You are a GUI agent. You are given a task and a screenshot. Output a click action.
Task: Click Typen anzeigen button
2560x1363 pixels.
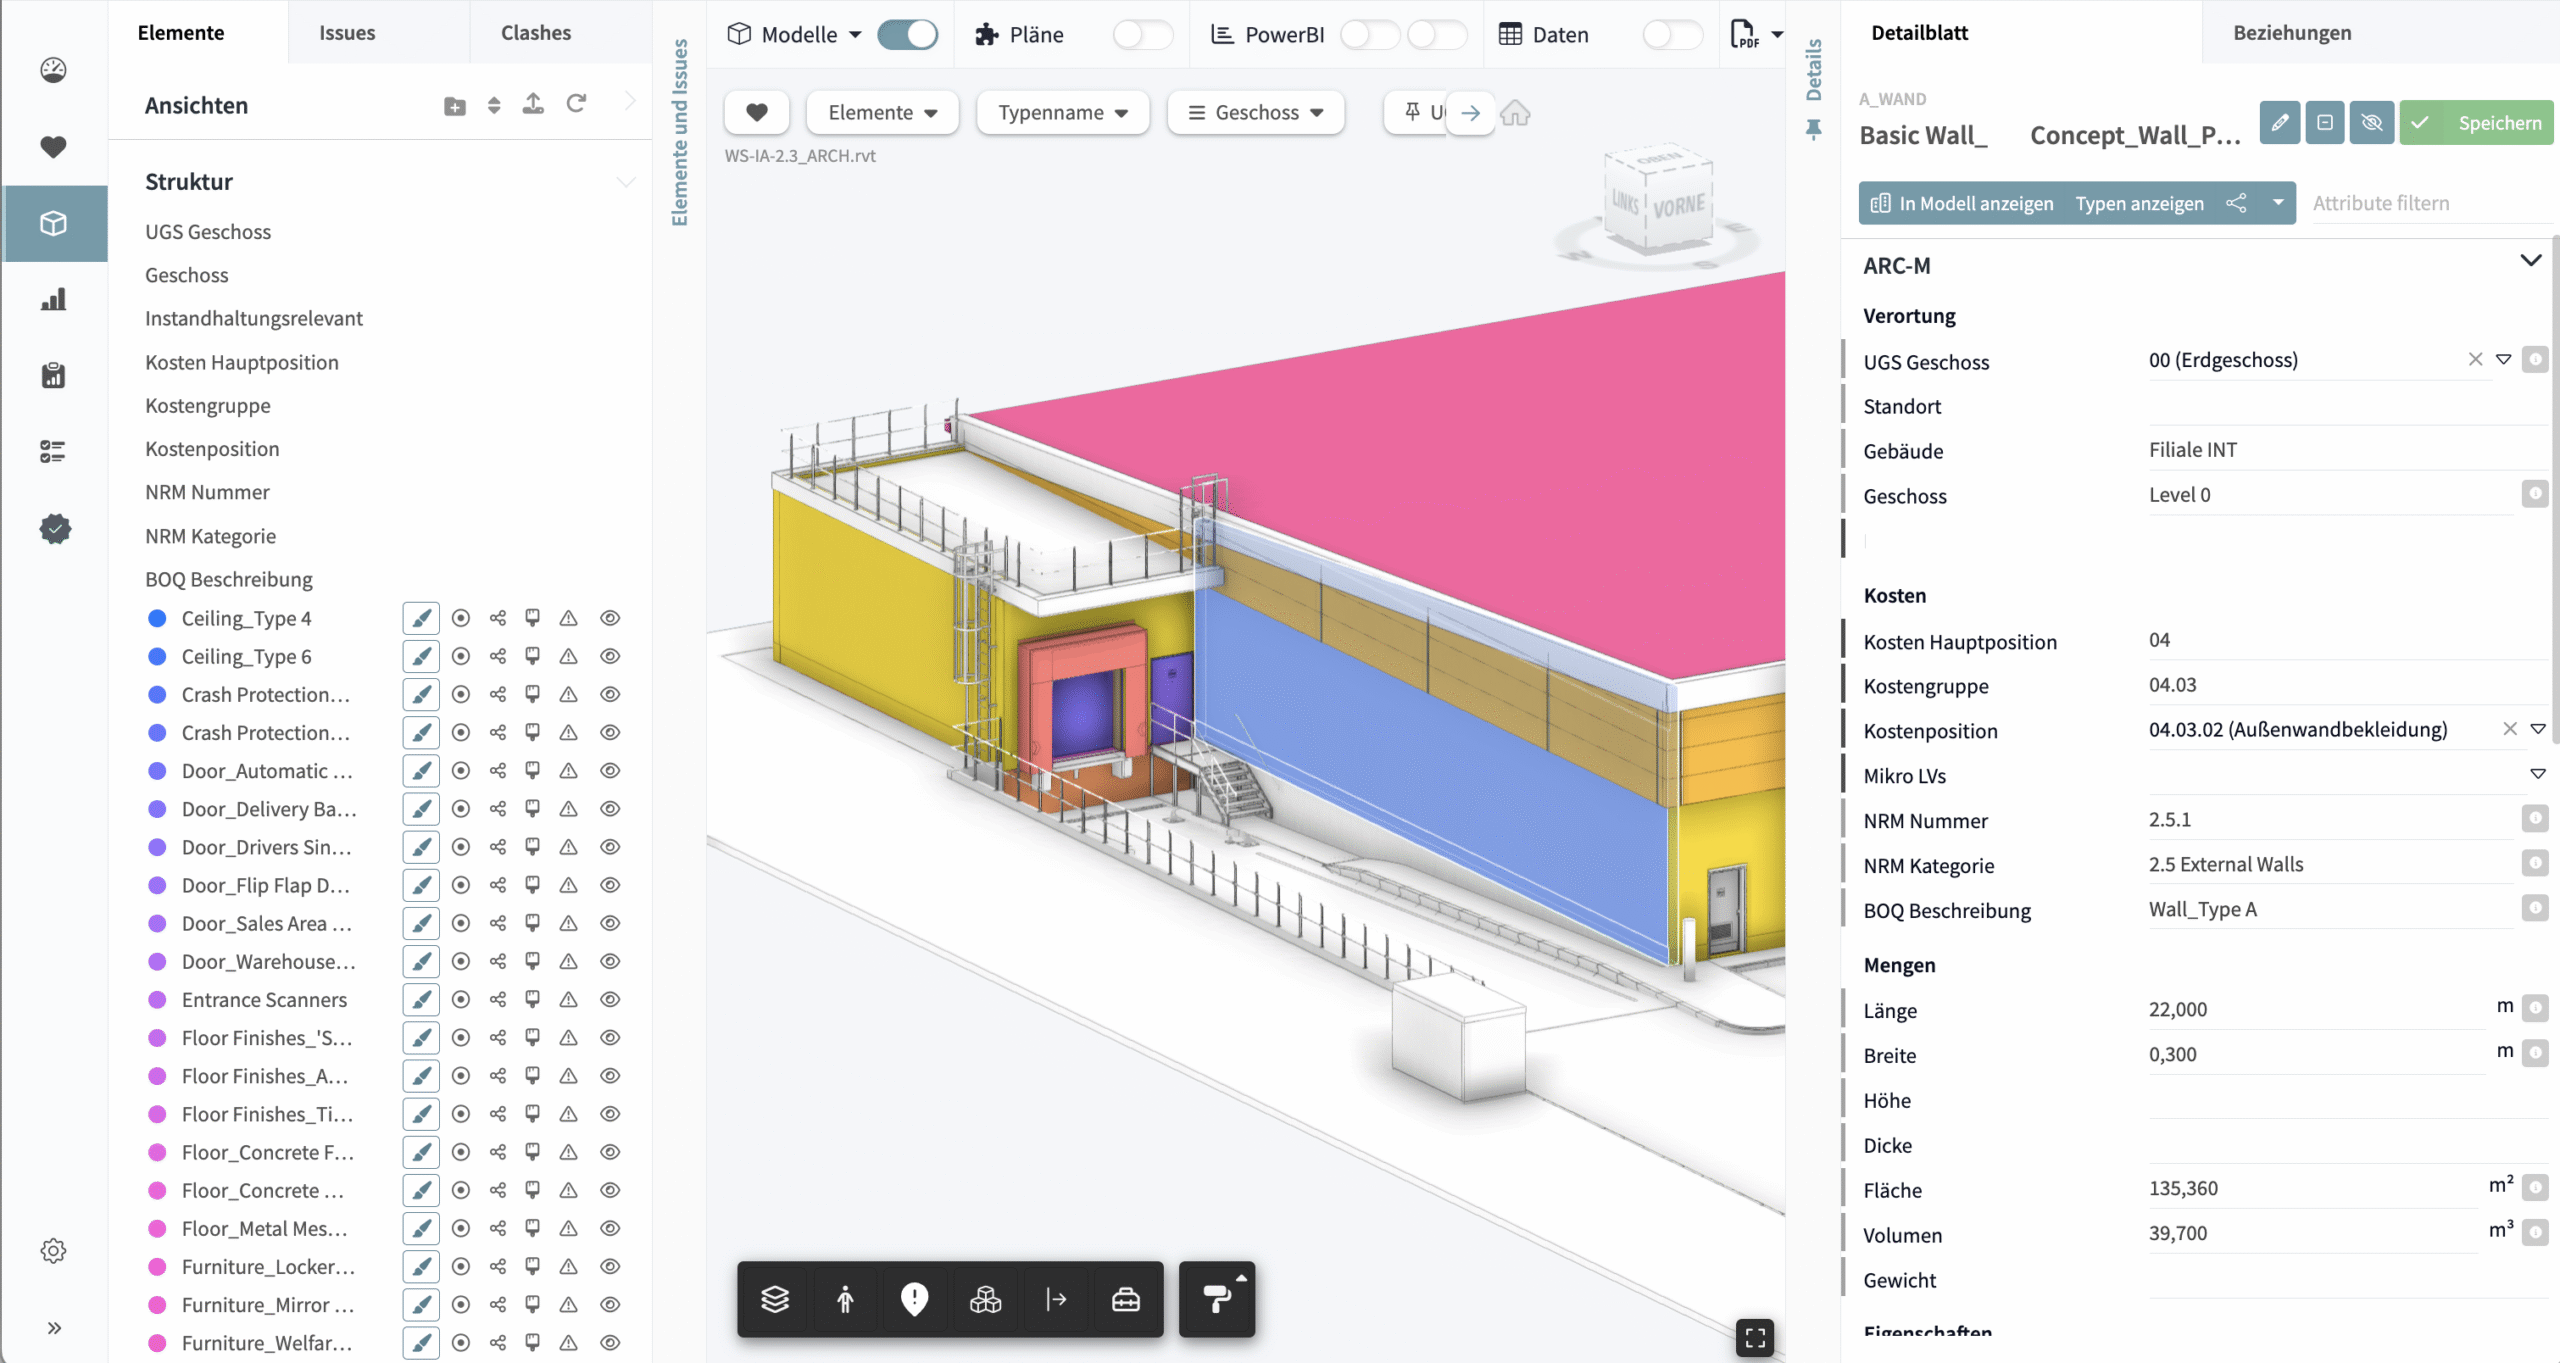pyautogui.click(x=2139, y=203)
